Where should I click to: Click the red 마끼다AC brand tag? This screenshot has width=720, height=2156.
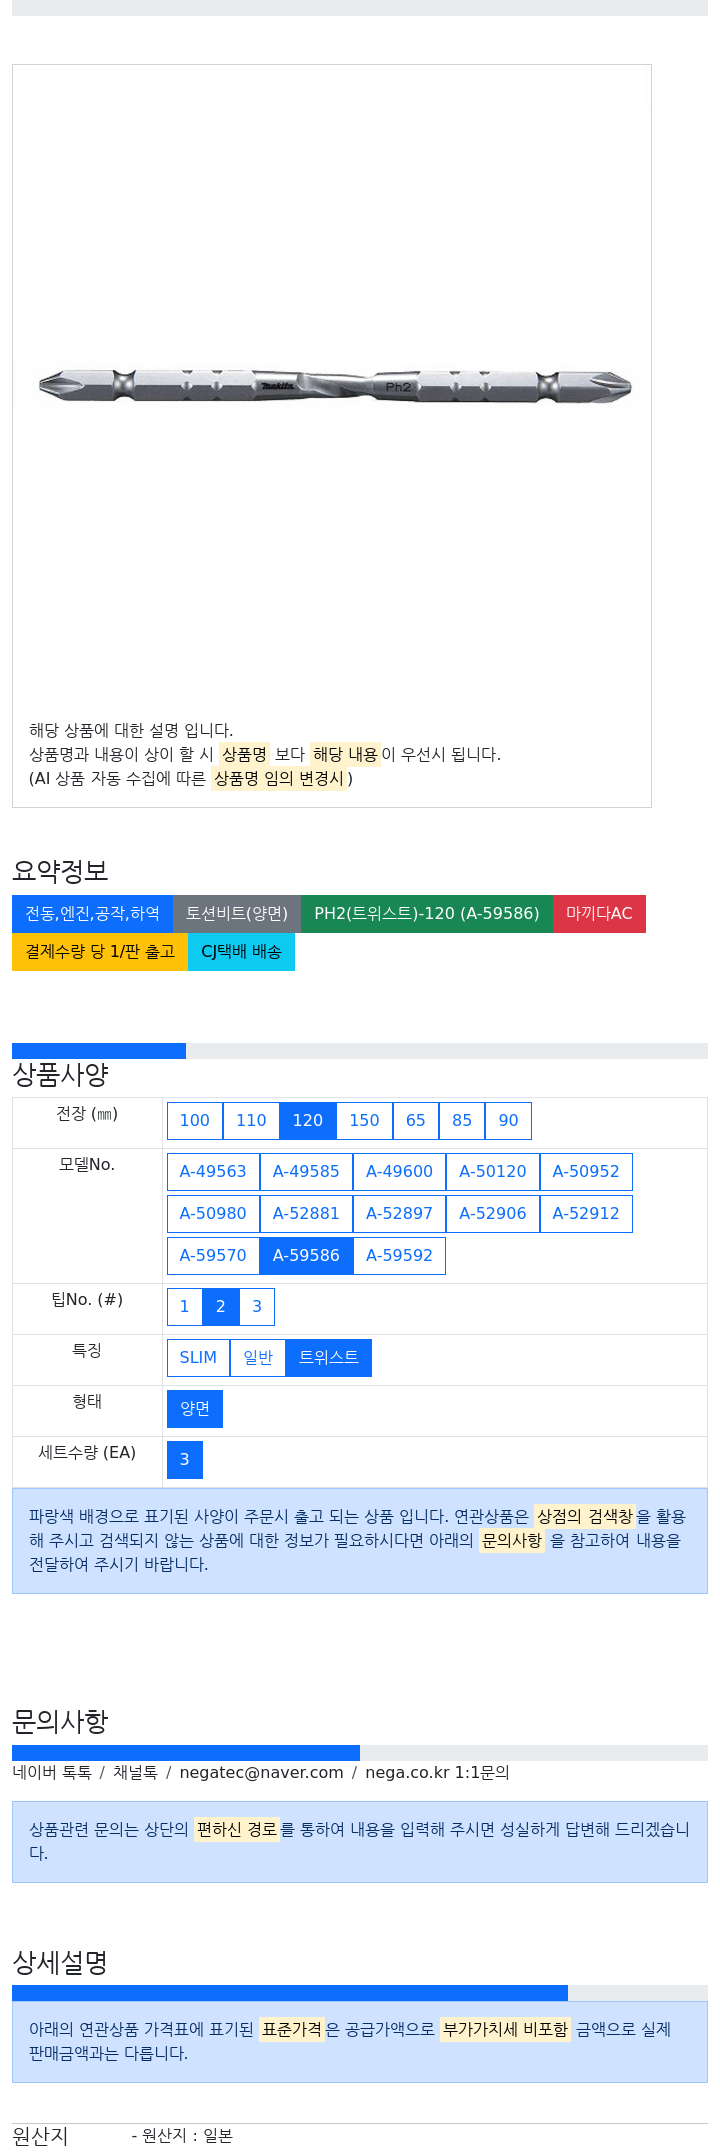tap(599, 914)
